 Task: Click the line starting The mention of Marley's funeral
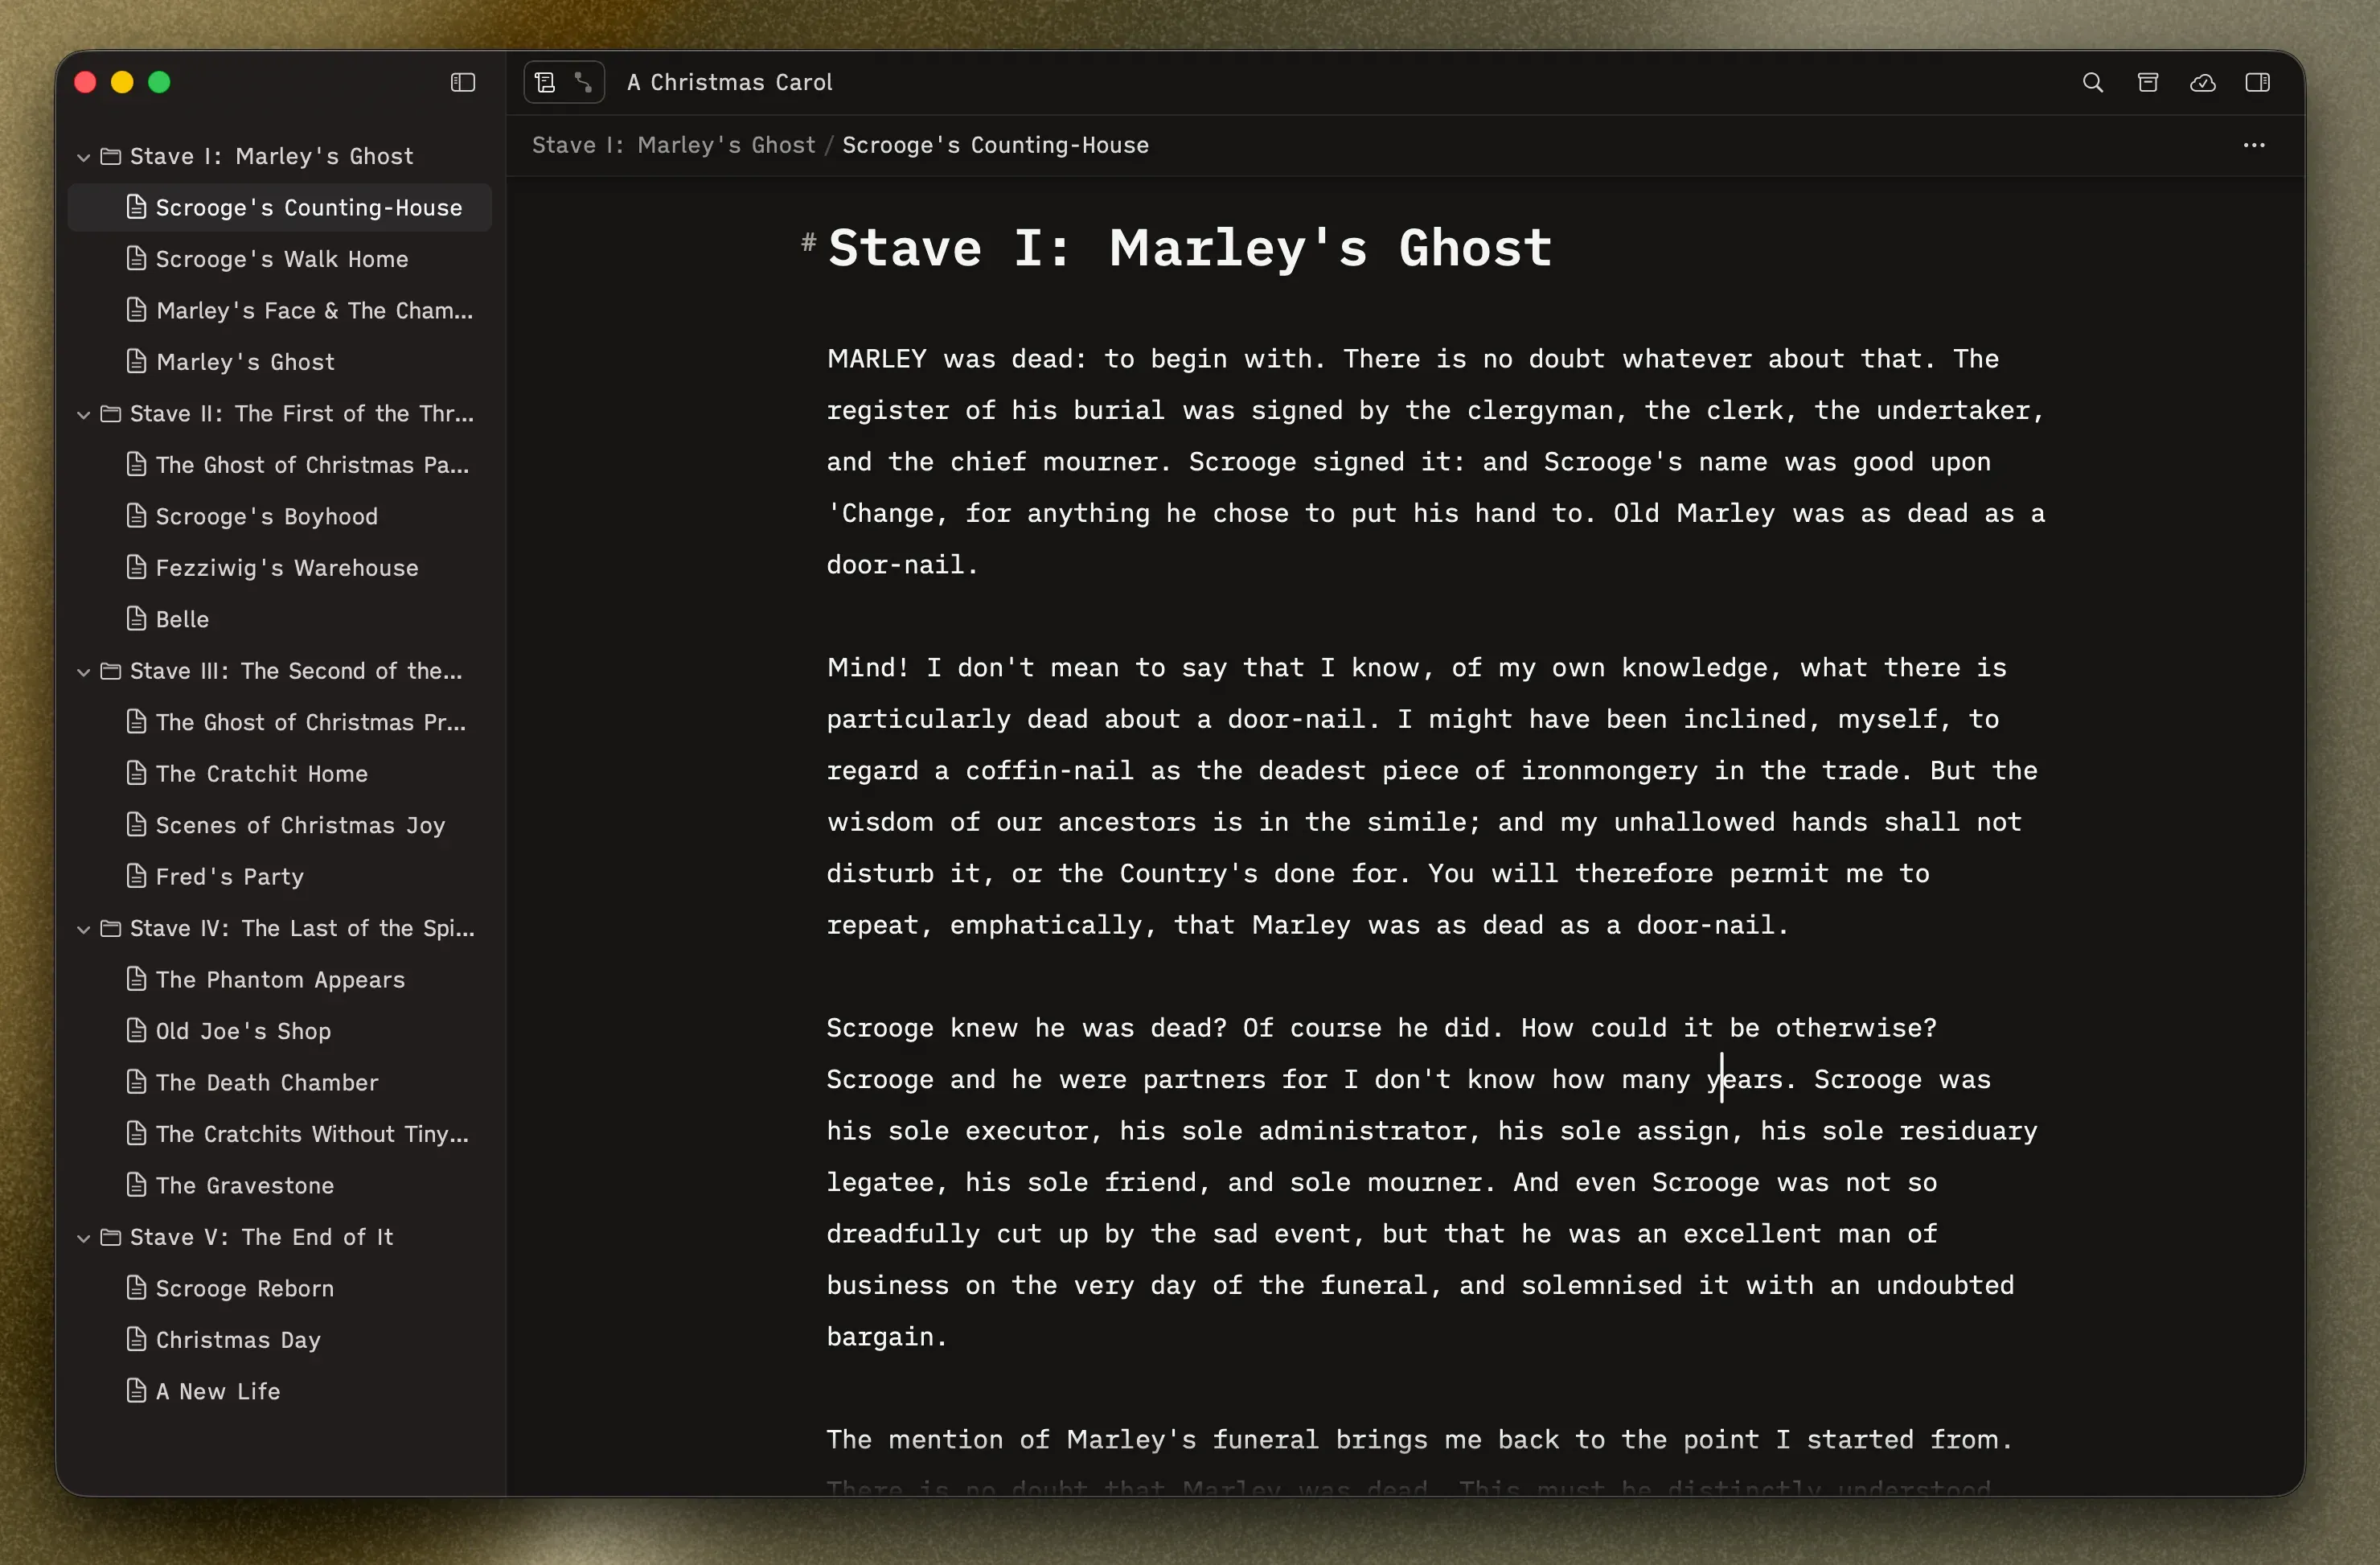click(1419, 1440)
